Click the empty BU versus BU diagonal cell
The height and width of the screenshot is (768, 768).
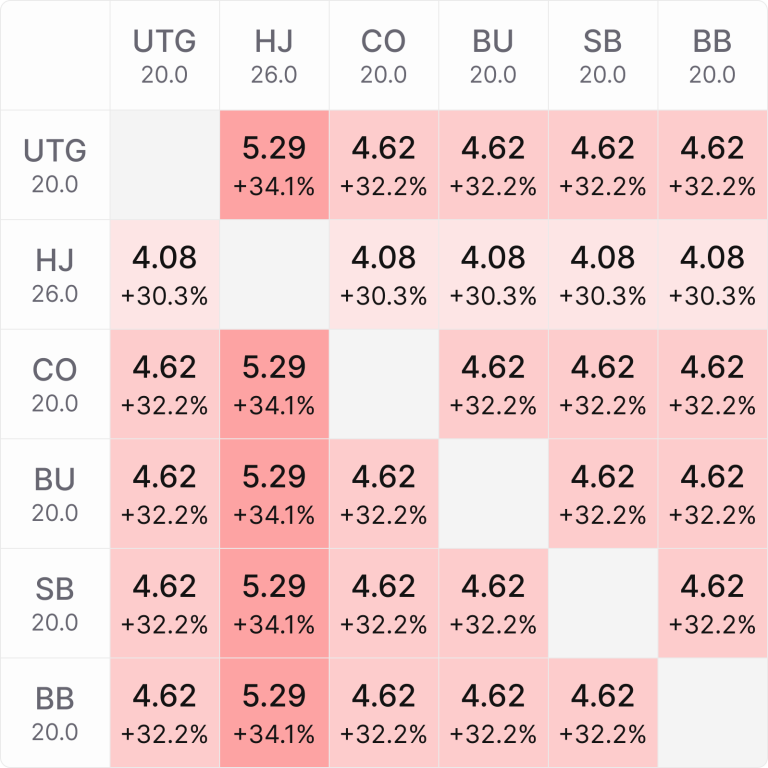coord(493,494)
